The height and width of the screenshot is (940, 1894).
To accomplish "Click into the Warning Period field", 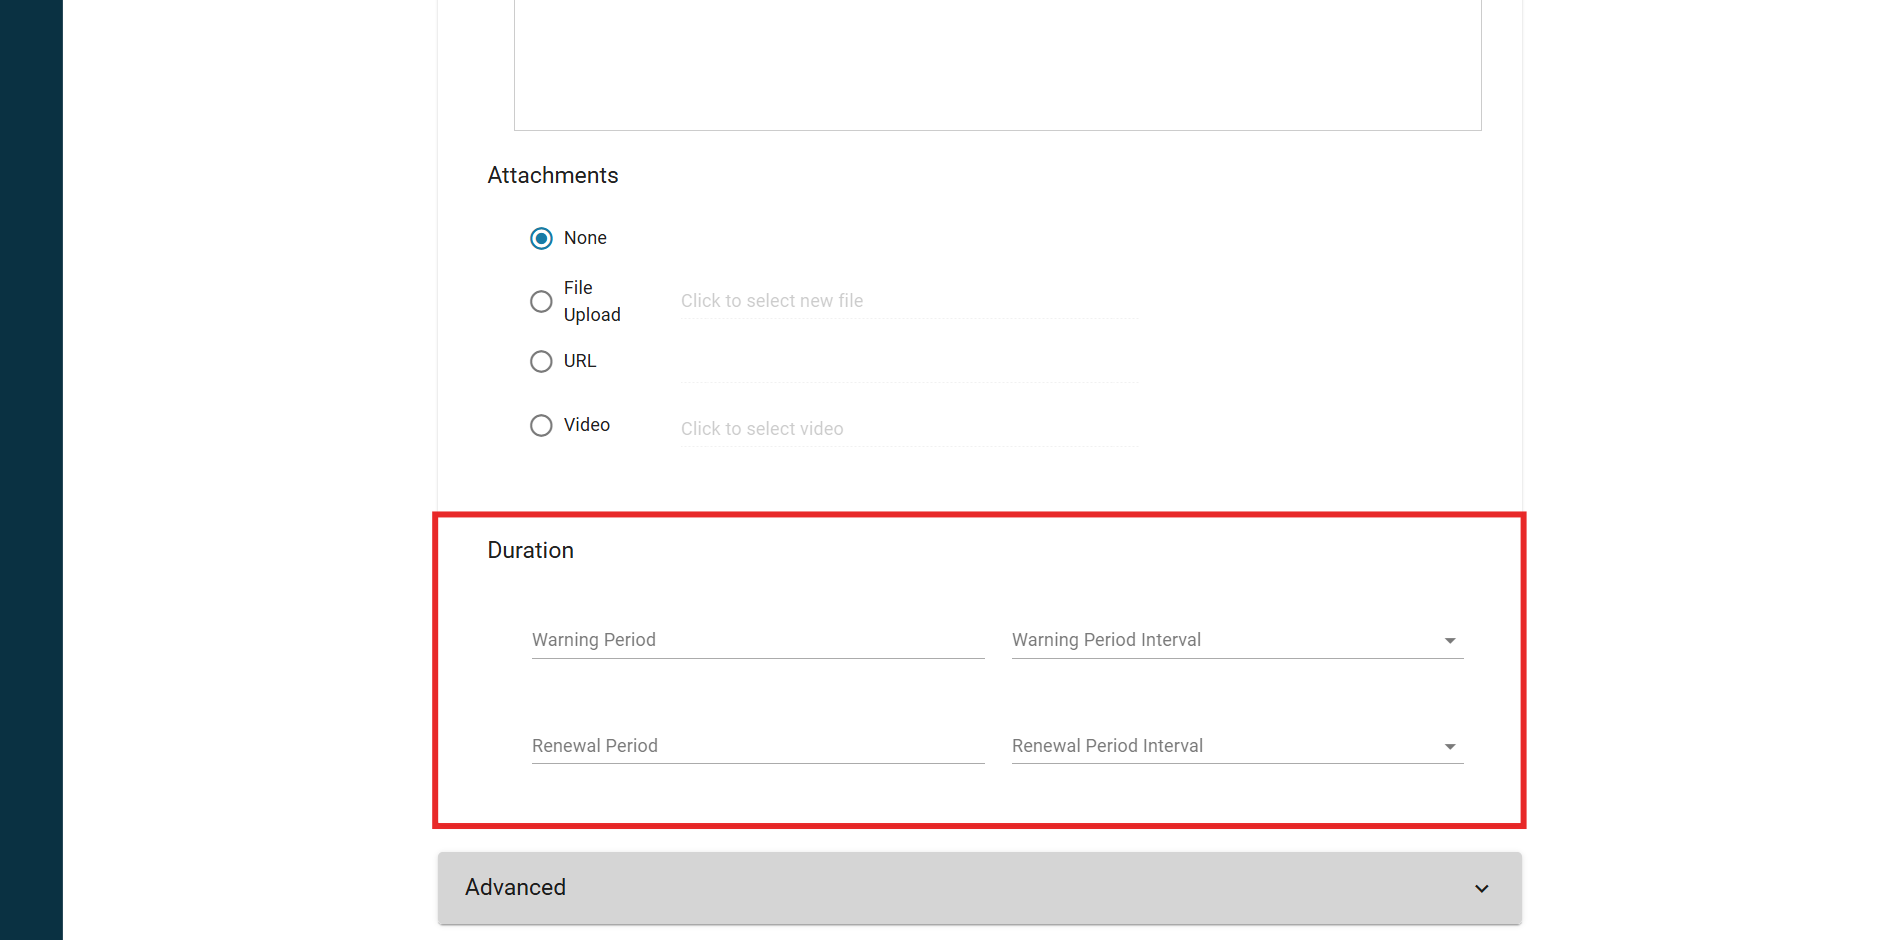I will click(x=757, y=640).
